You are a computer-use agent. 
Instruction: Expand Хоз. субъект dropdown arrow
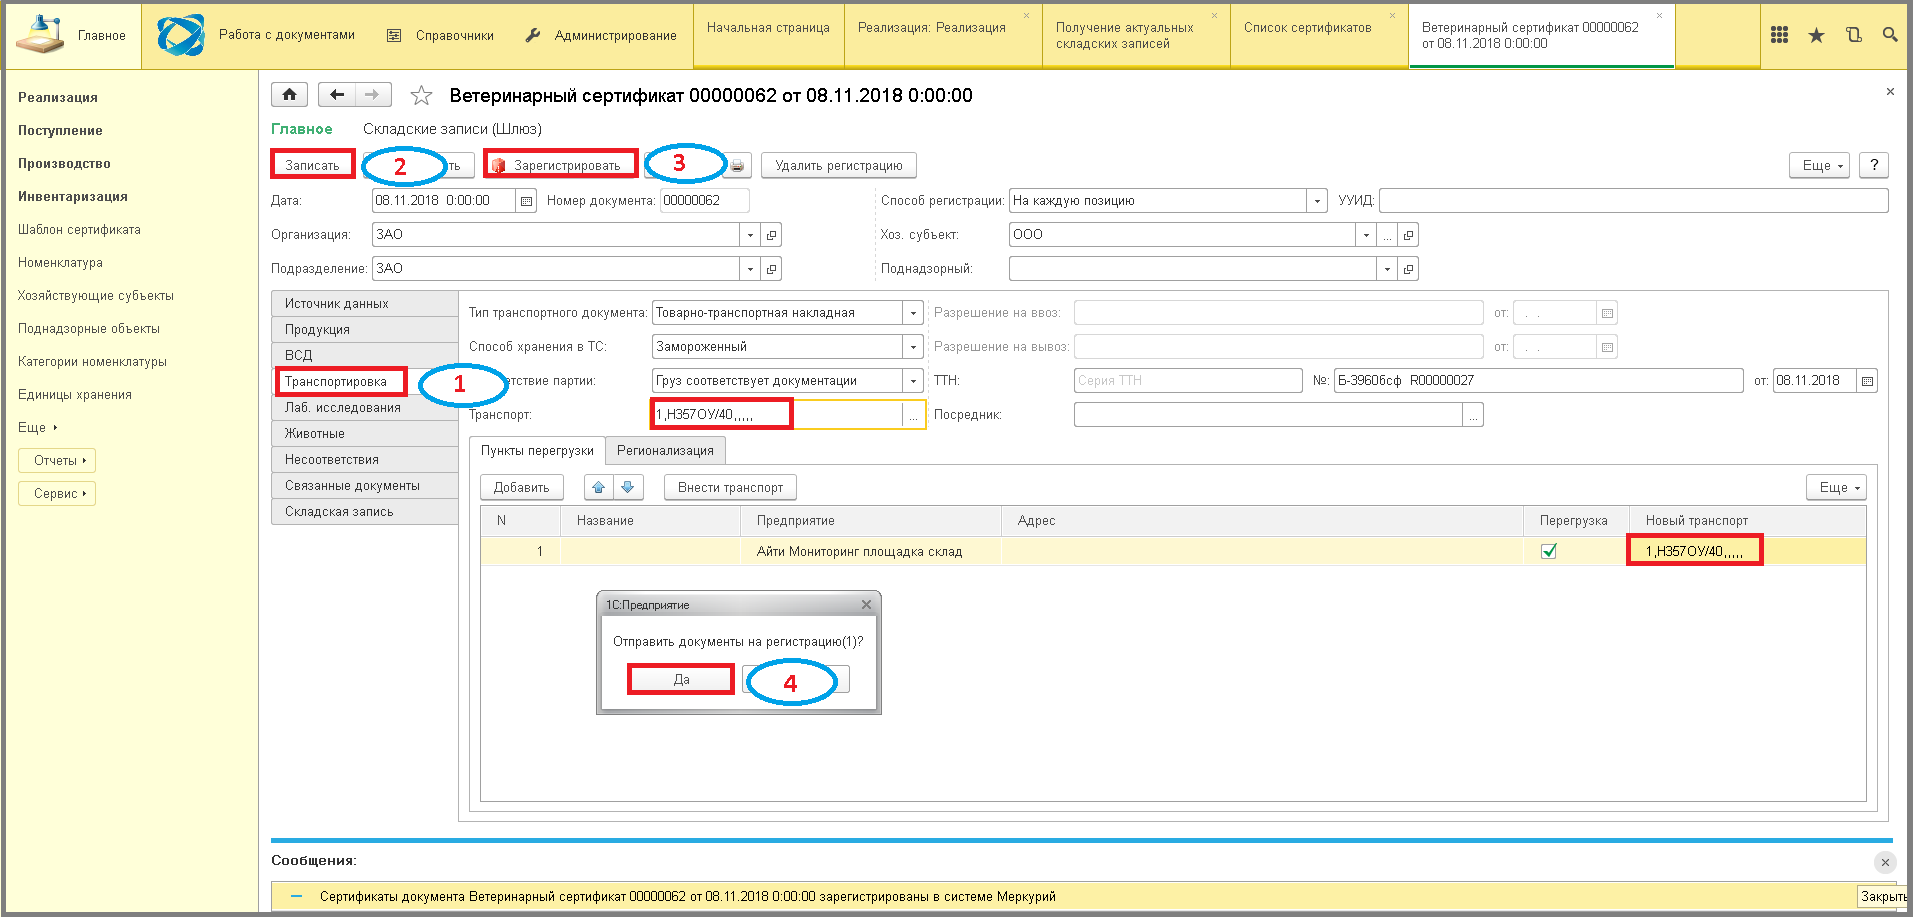tap(1366, 235)
